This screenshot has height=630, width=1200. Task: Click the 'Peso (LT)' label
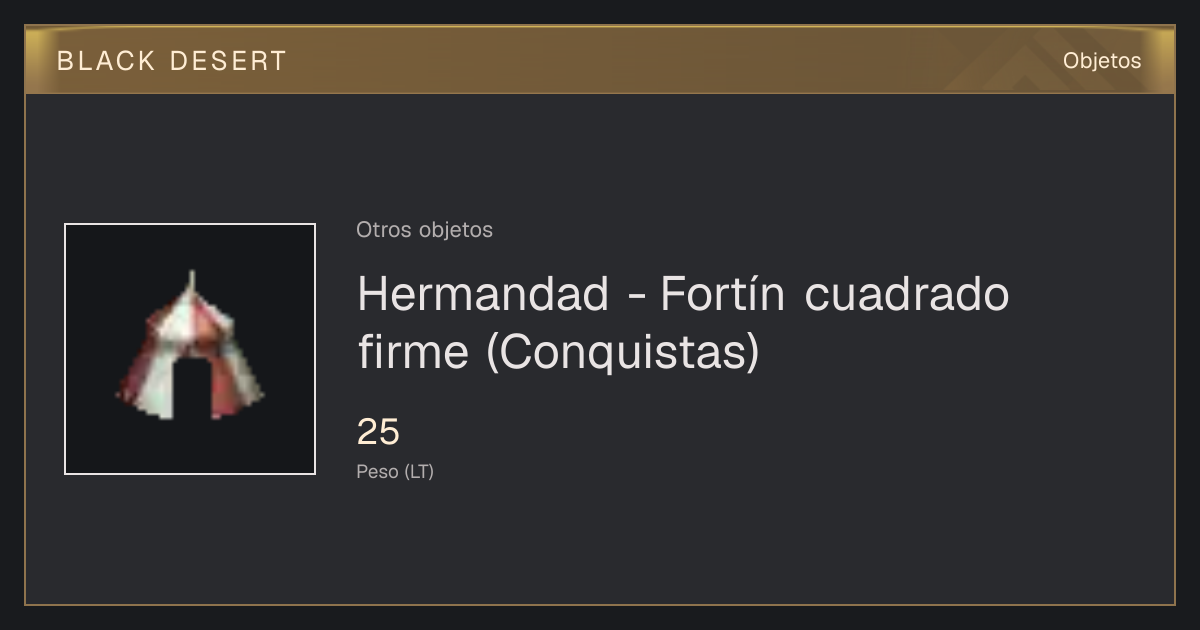tap(395, 472)
